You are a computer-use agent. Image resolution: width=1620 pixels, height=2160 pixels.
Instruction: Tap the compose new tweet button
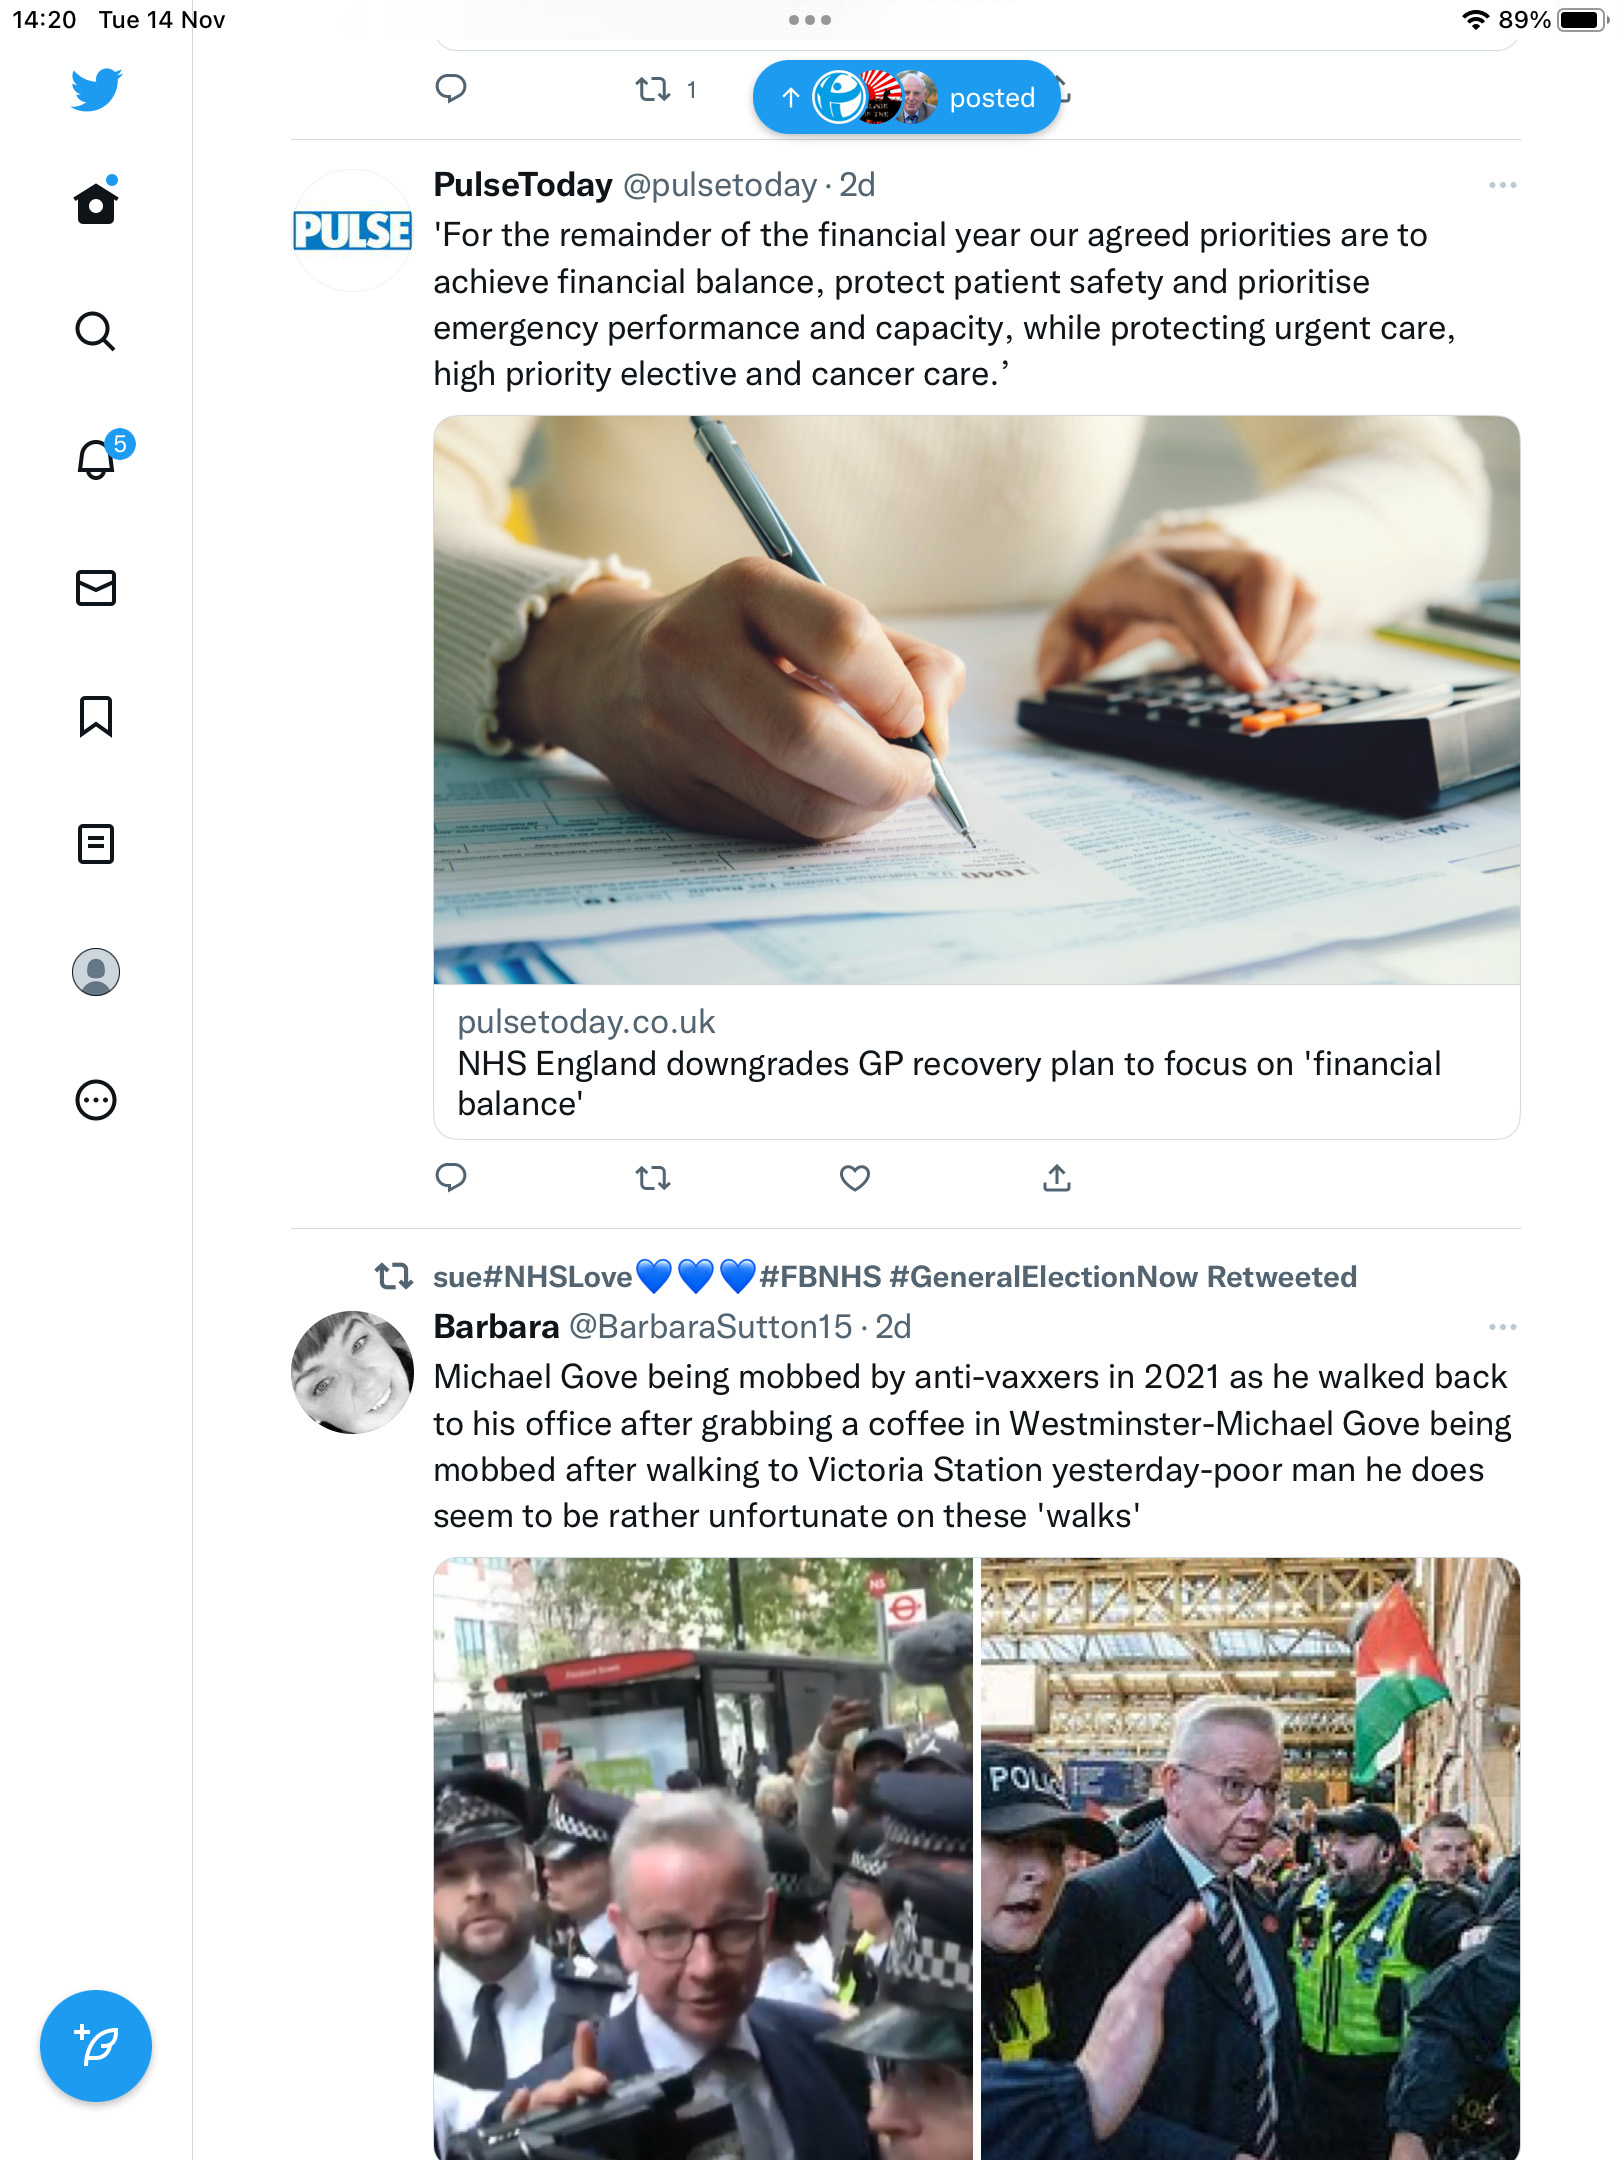pyautogui.click(x=96, y=2046)
